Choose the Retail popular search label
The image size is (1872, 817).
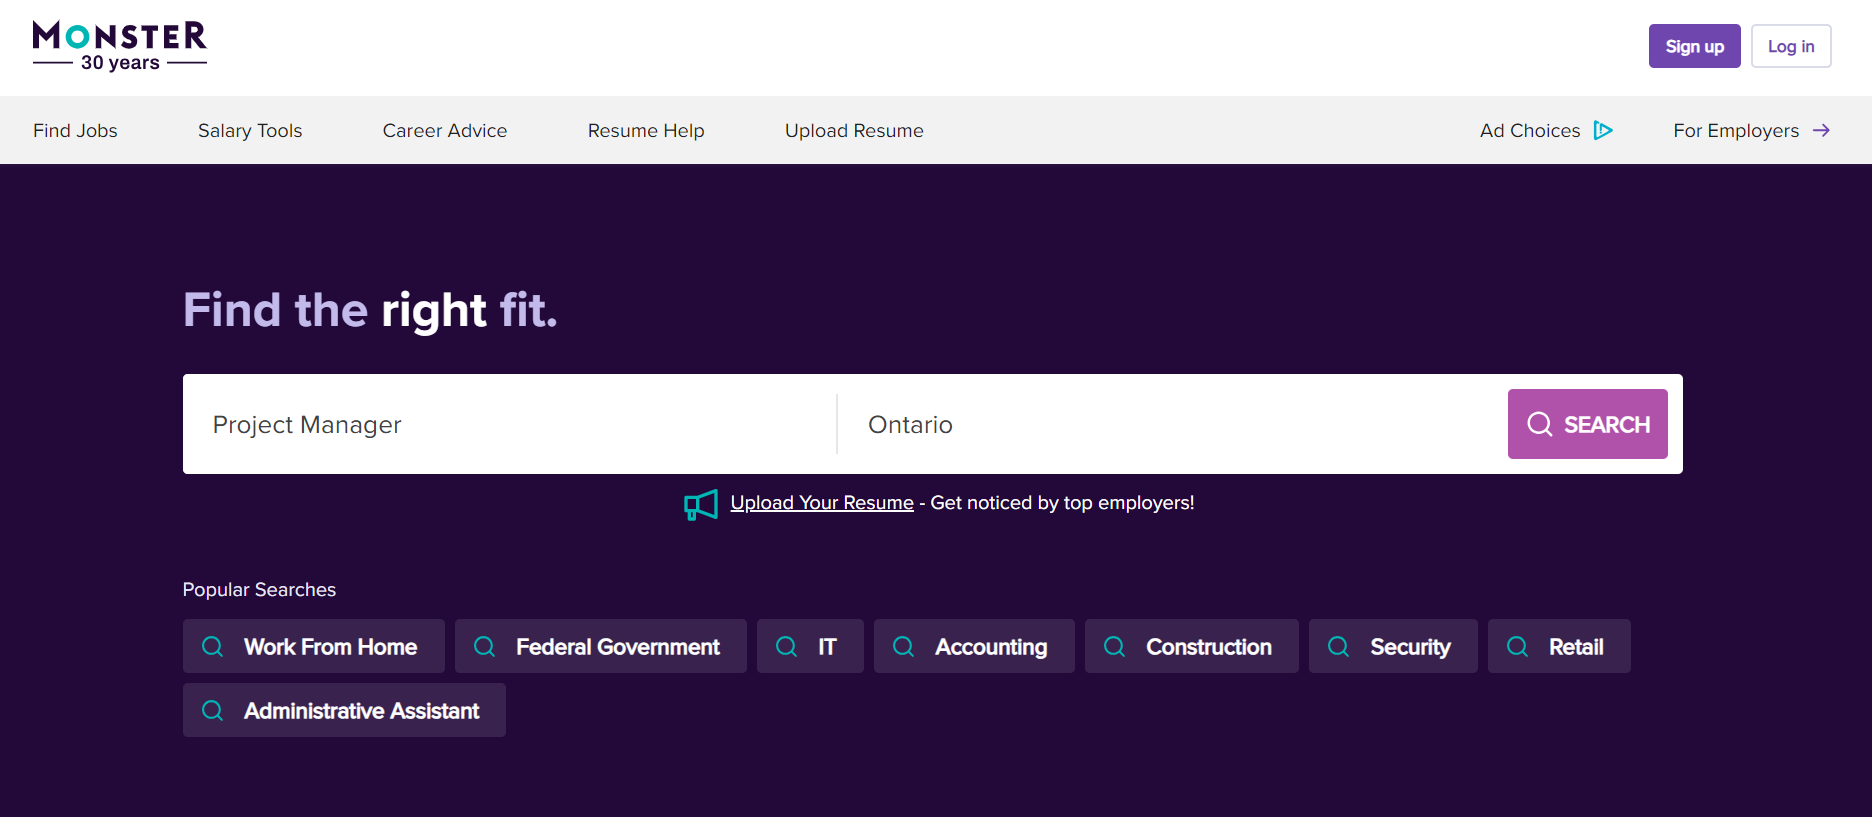click(x=1576, y=647)
